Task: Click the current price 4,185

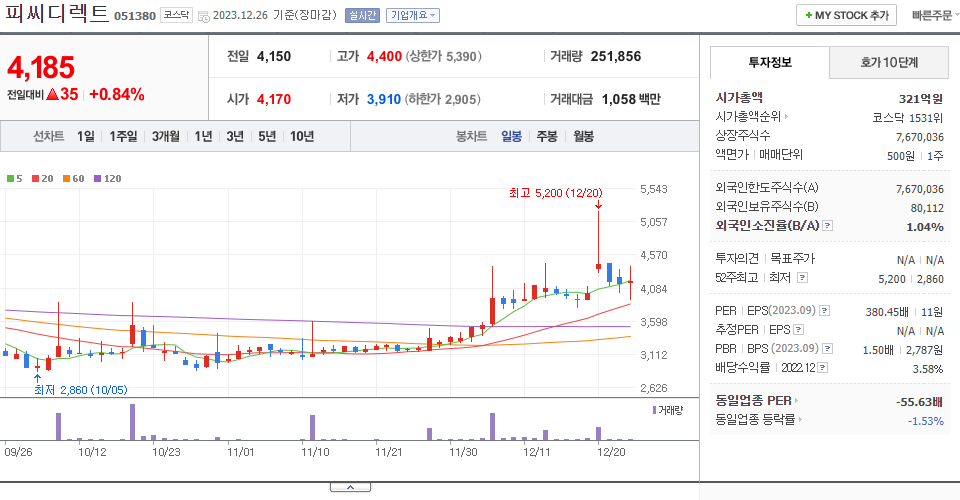Action: (x=41, y=67)
